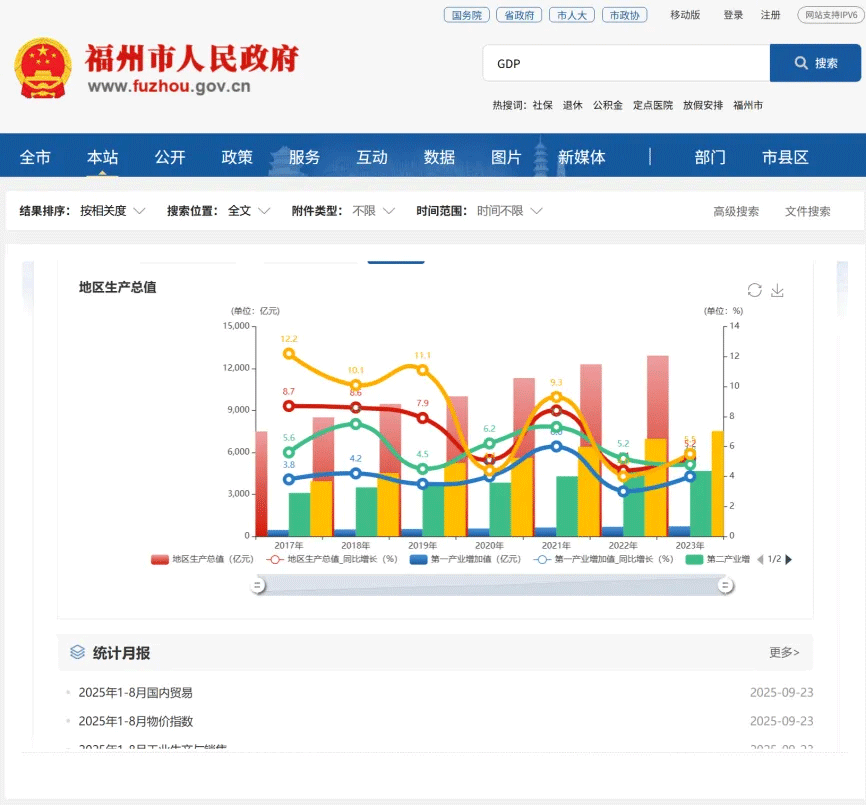Screen dimensions: 866x805
Task: Click the magnifier icon on 搜索 button
Action: coord(799,62)
